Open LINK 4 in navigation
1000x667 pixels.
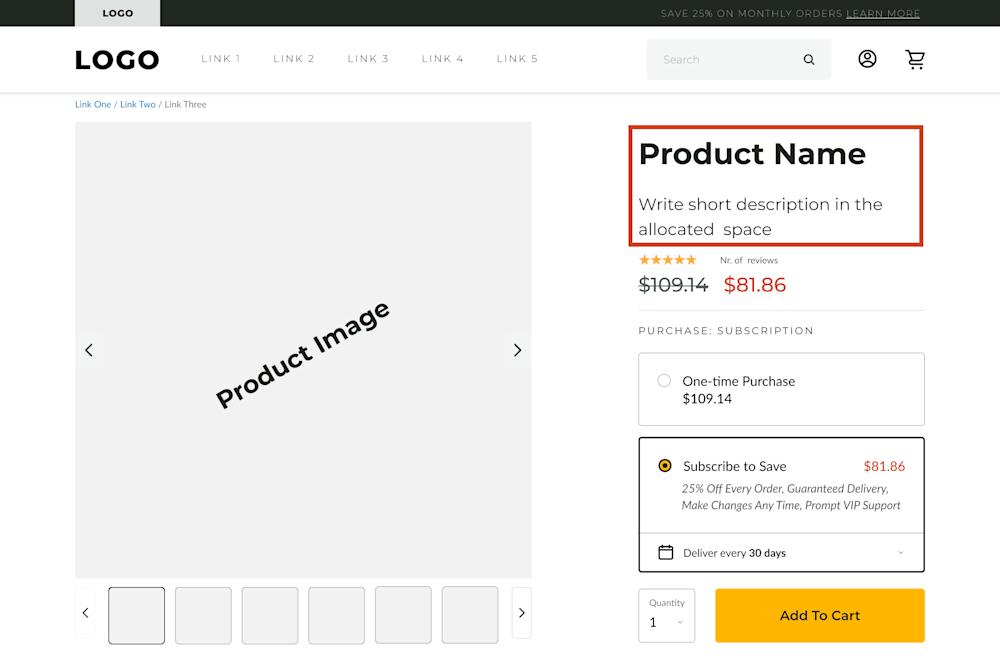(x=443, y=59)
